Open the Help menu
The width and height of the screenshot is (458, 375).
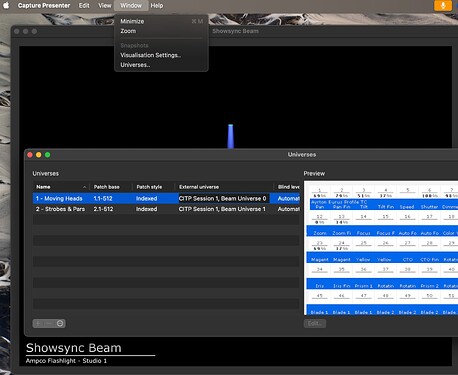point(157,5)
